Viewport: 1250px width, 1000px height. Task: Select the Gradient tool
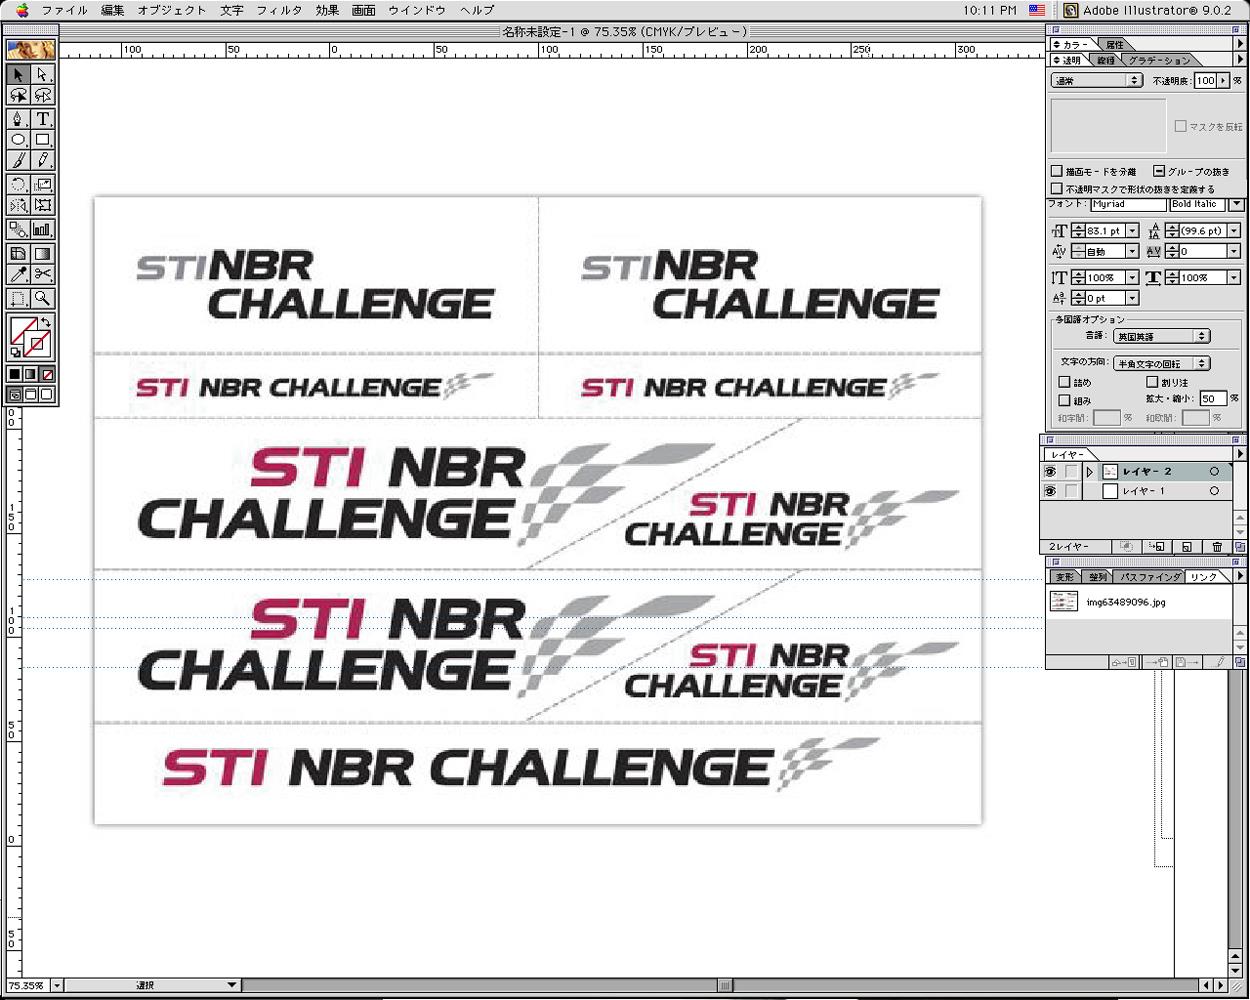[43, 253]
